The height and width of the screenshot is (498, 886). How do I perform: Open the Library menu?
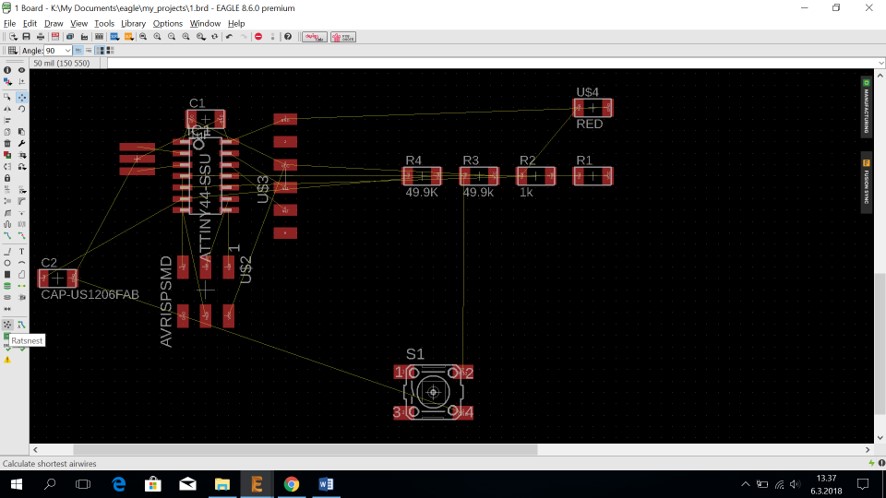click(x=133, y=23)
